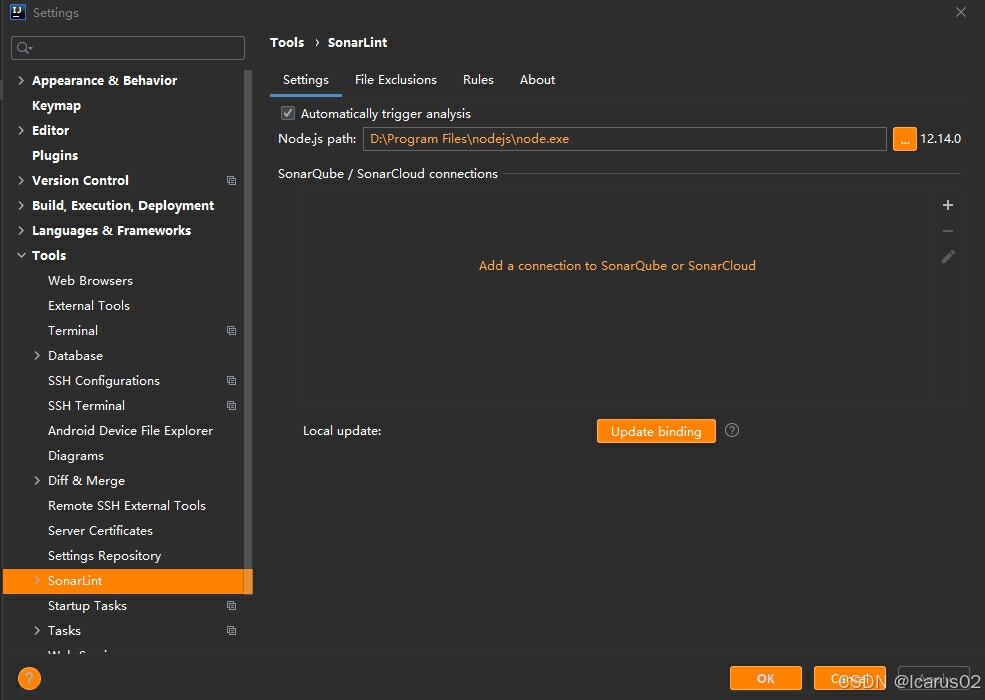The image size is (985, 700).
Task: Click project-level icon beside Startup Tasks
Action: tap(231, 606)
